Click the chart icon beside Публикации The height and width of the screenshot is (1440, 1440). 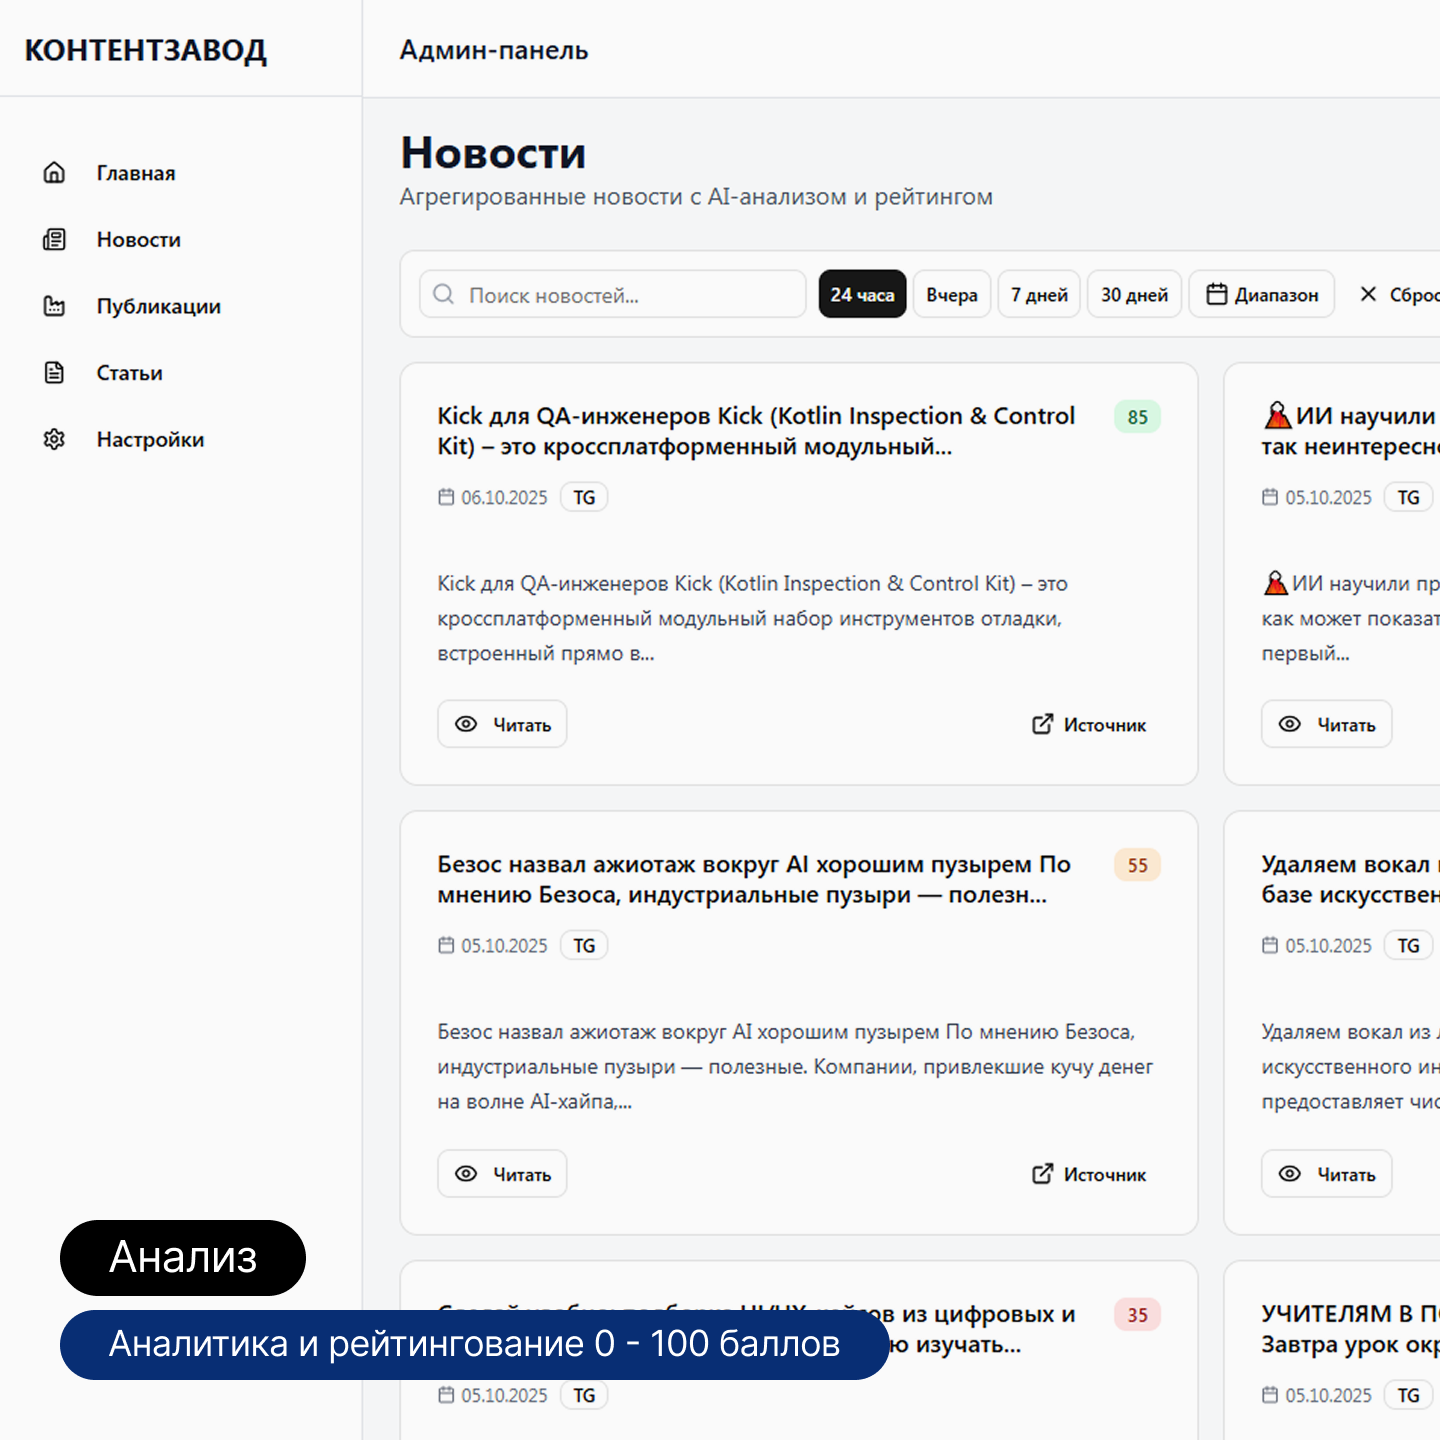tap(54, 306)
